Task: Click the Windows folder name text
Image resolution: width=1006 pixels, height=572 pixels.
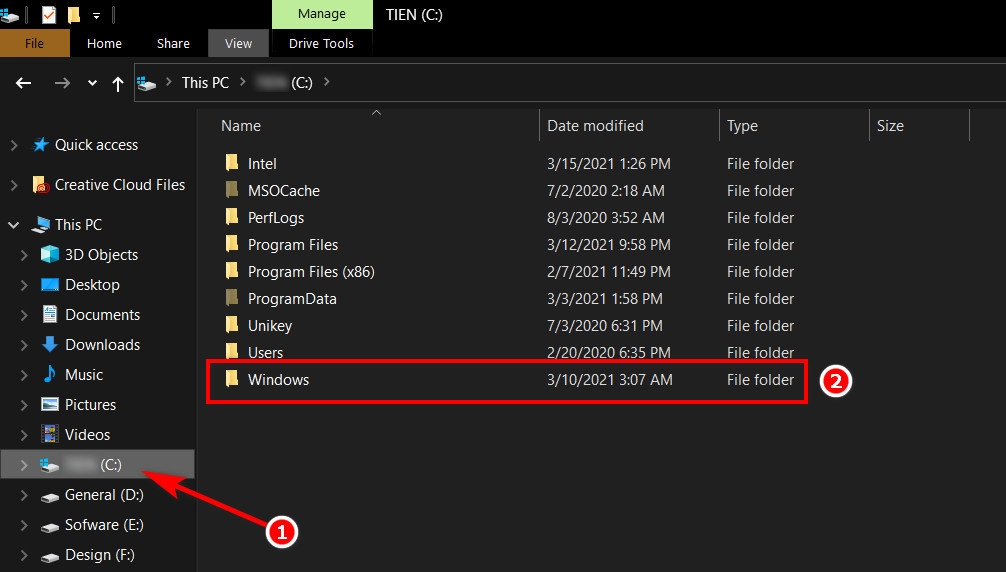Action: 278,380
